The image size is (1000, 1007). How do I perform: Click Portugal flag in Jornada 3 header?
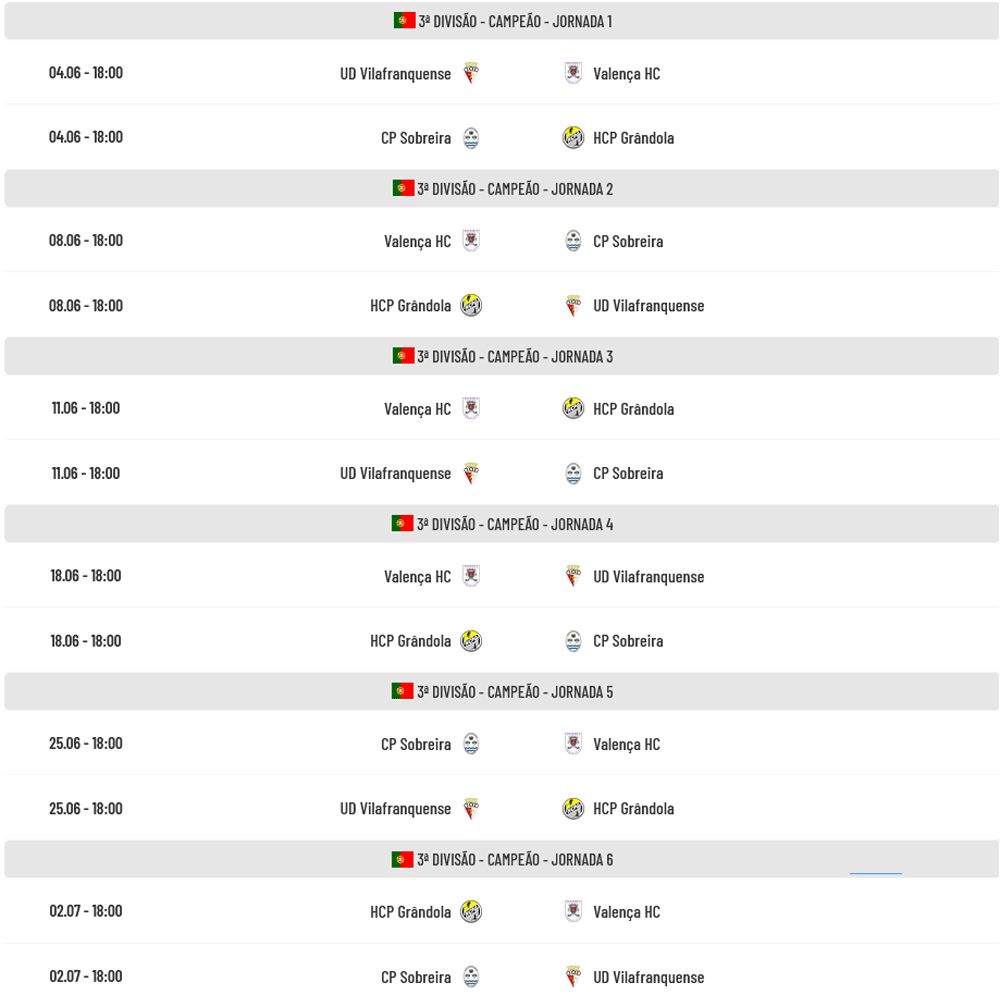tap(403, 356)
